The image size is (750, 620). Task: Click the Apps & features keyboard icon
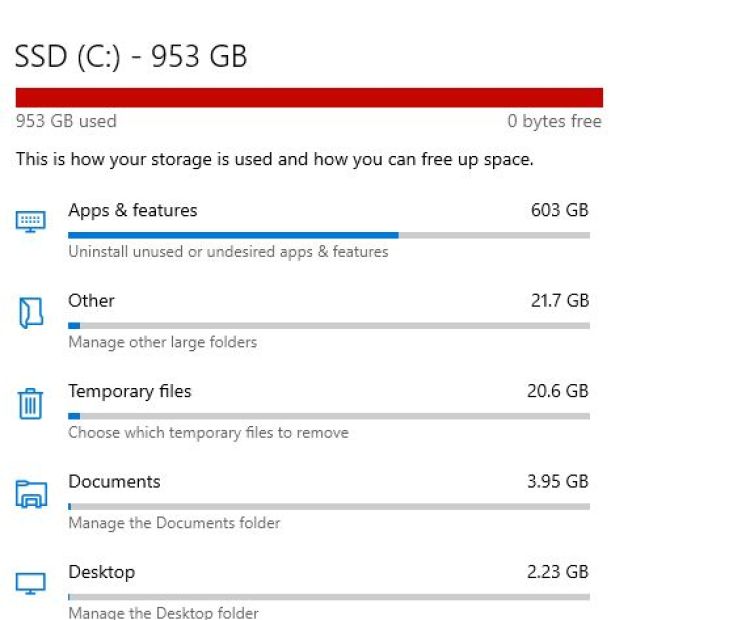pos(31,221)
